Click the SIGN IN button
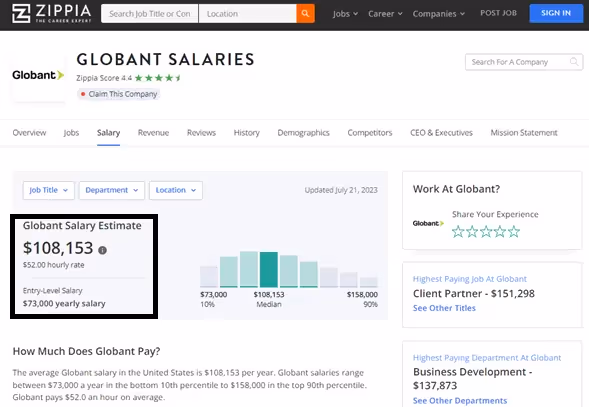The image size is (589, 407). (556, 13)
